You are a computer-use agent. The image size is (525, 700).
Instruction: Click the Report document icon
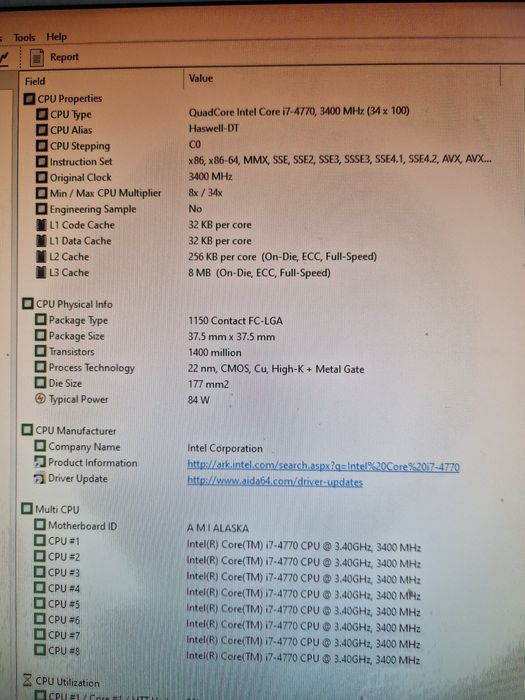[37, 58]
